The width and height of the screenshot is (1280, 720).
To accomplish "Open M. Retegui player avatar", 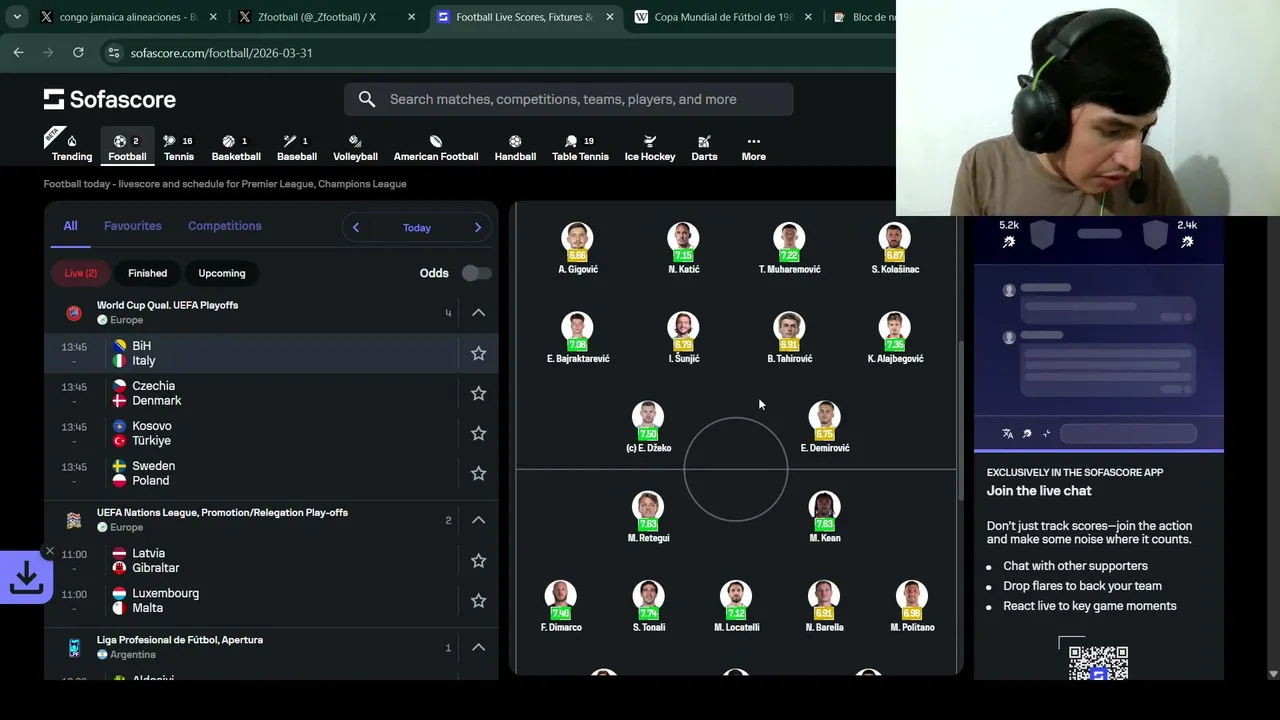I will [648, 507].
